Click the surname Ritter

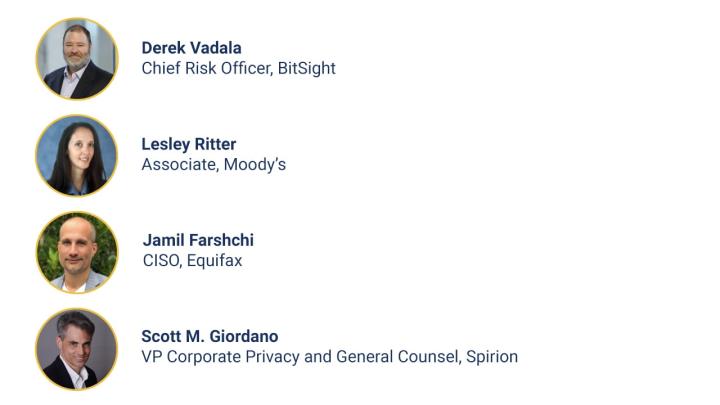217,144
